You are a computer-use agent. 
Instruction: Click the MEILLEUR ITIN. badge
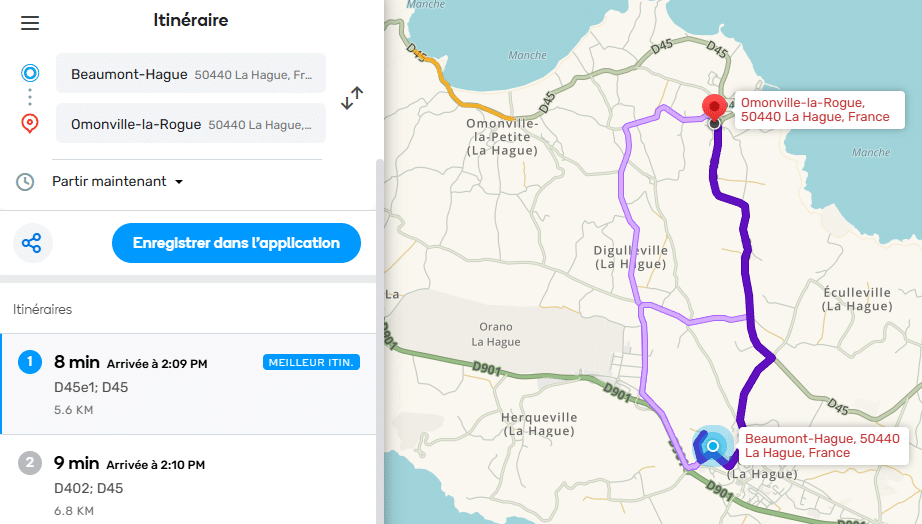click(x=311, y=362)
